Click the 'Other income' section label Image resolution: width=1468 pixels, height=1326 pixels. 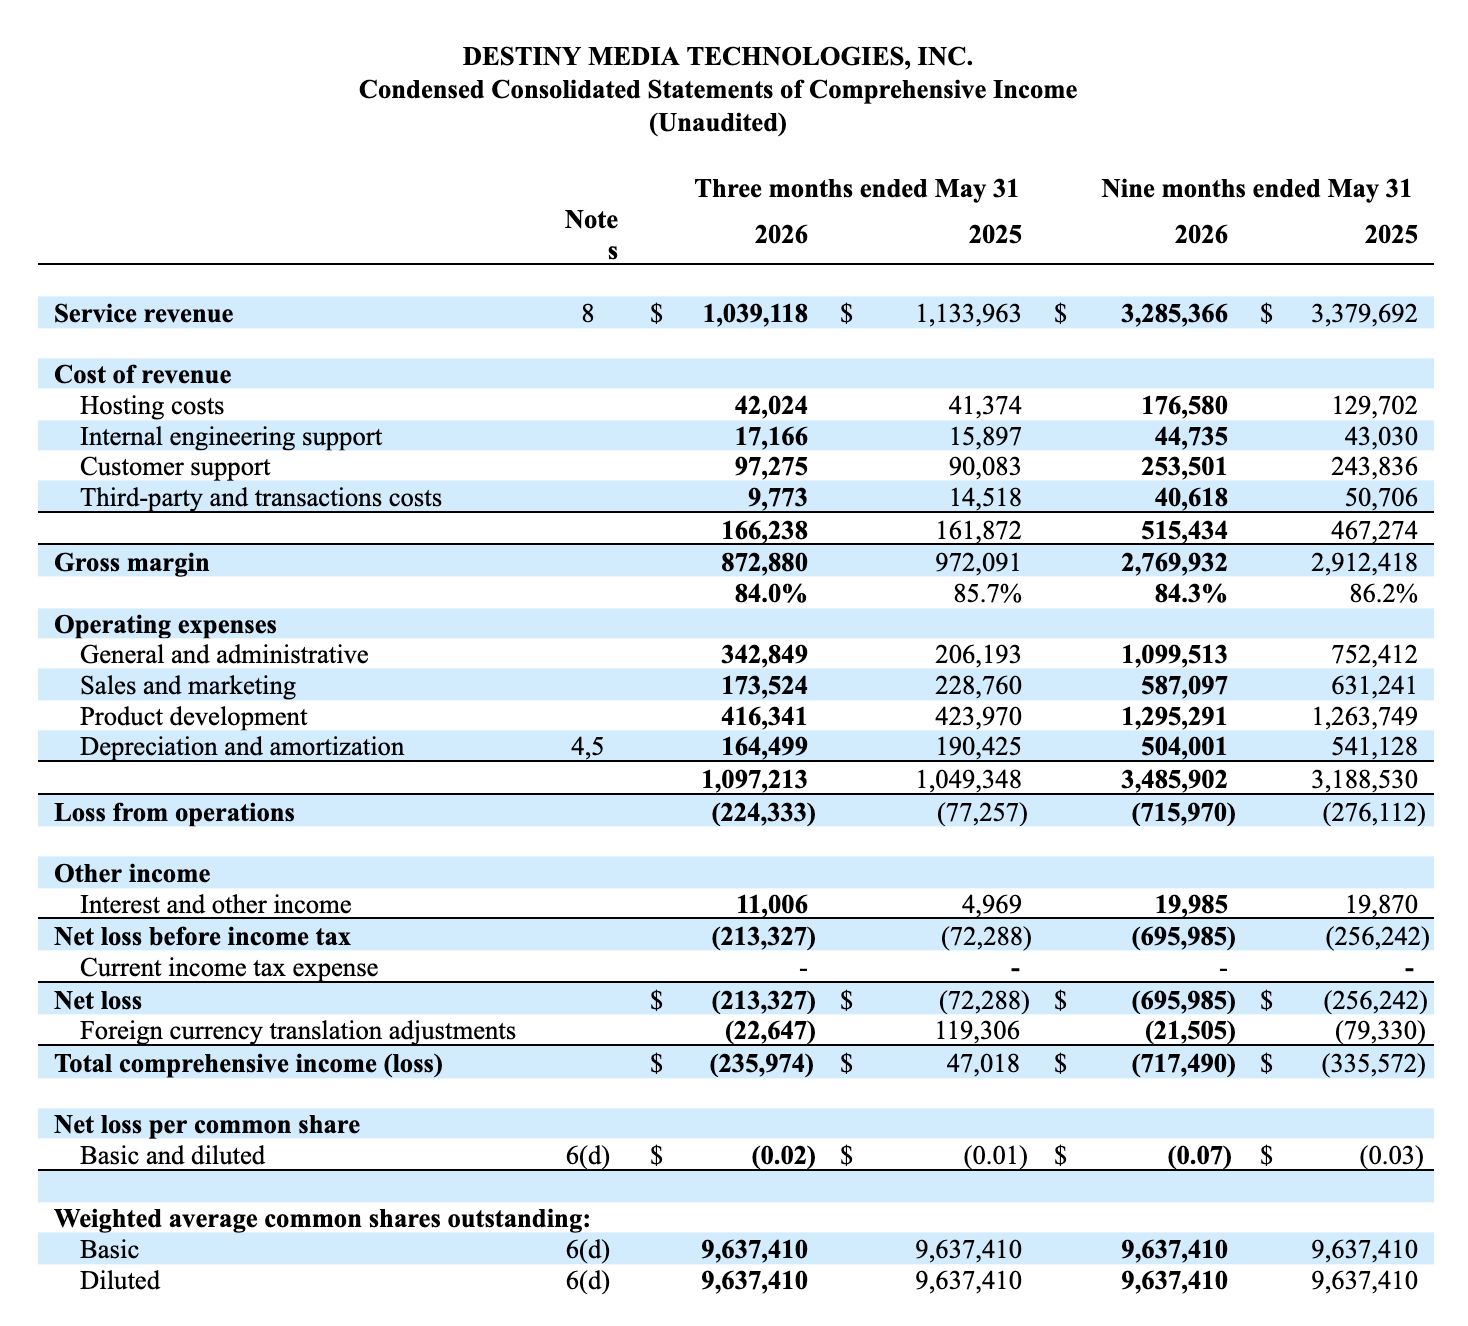coord(132,874)
